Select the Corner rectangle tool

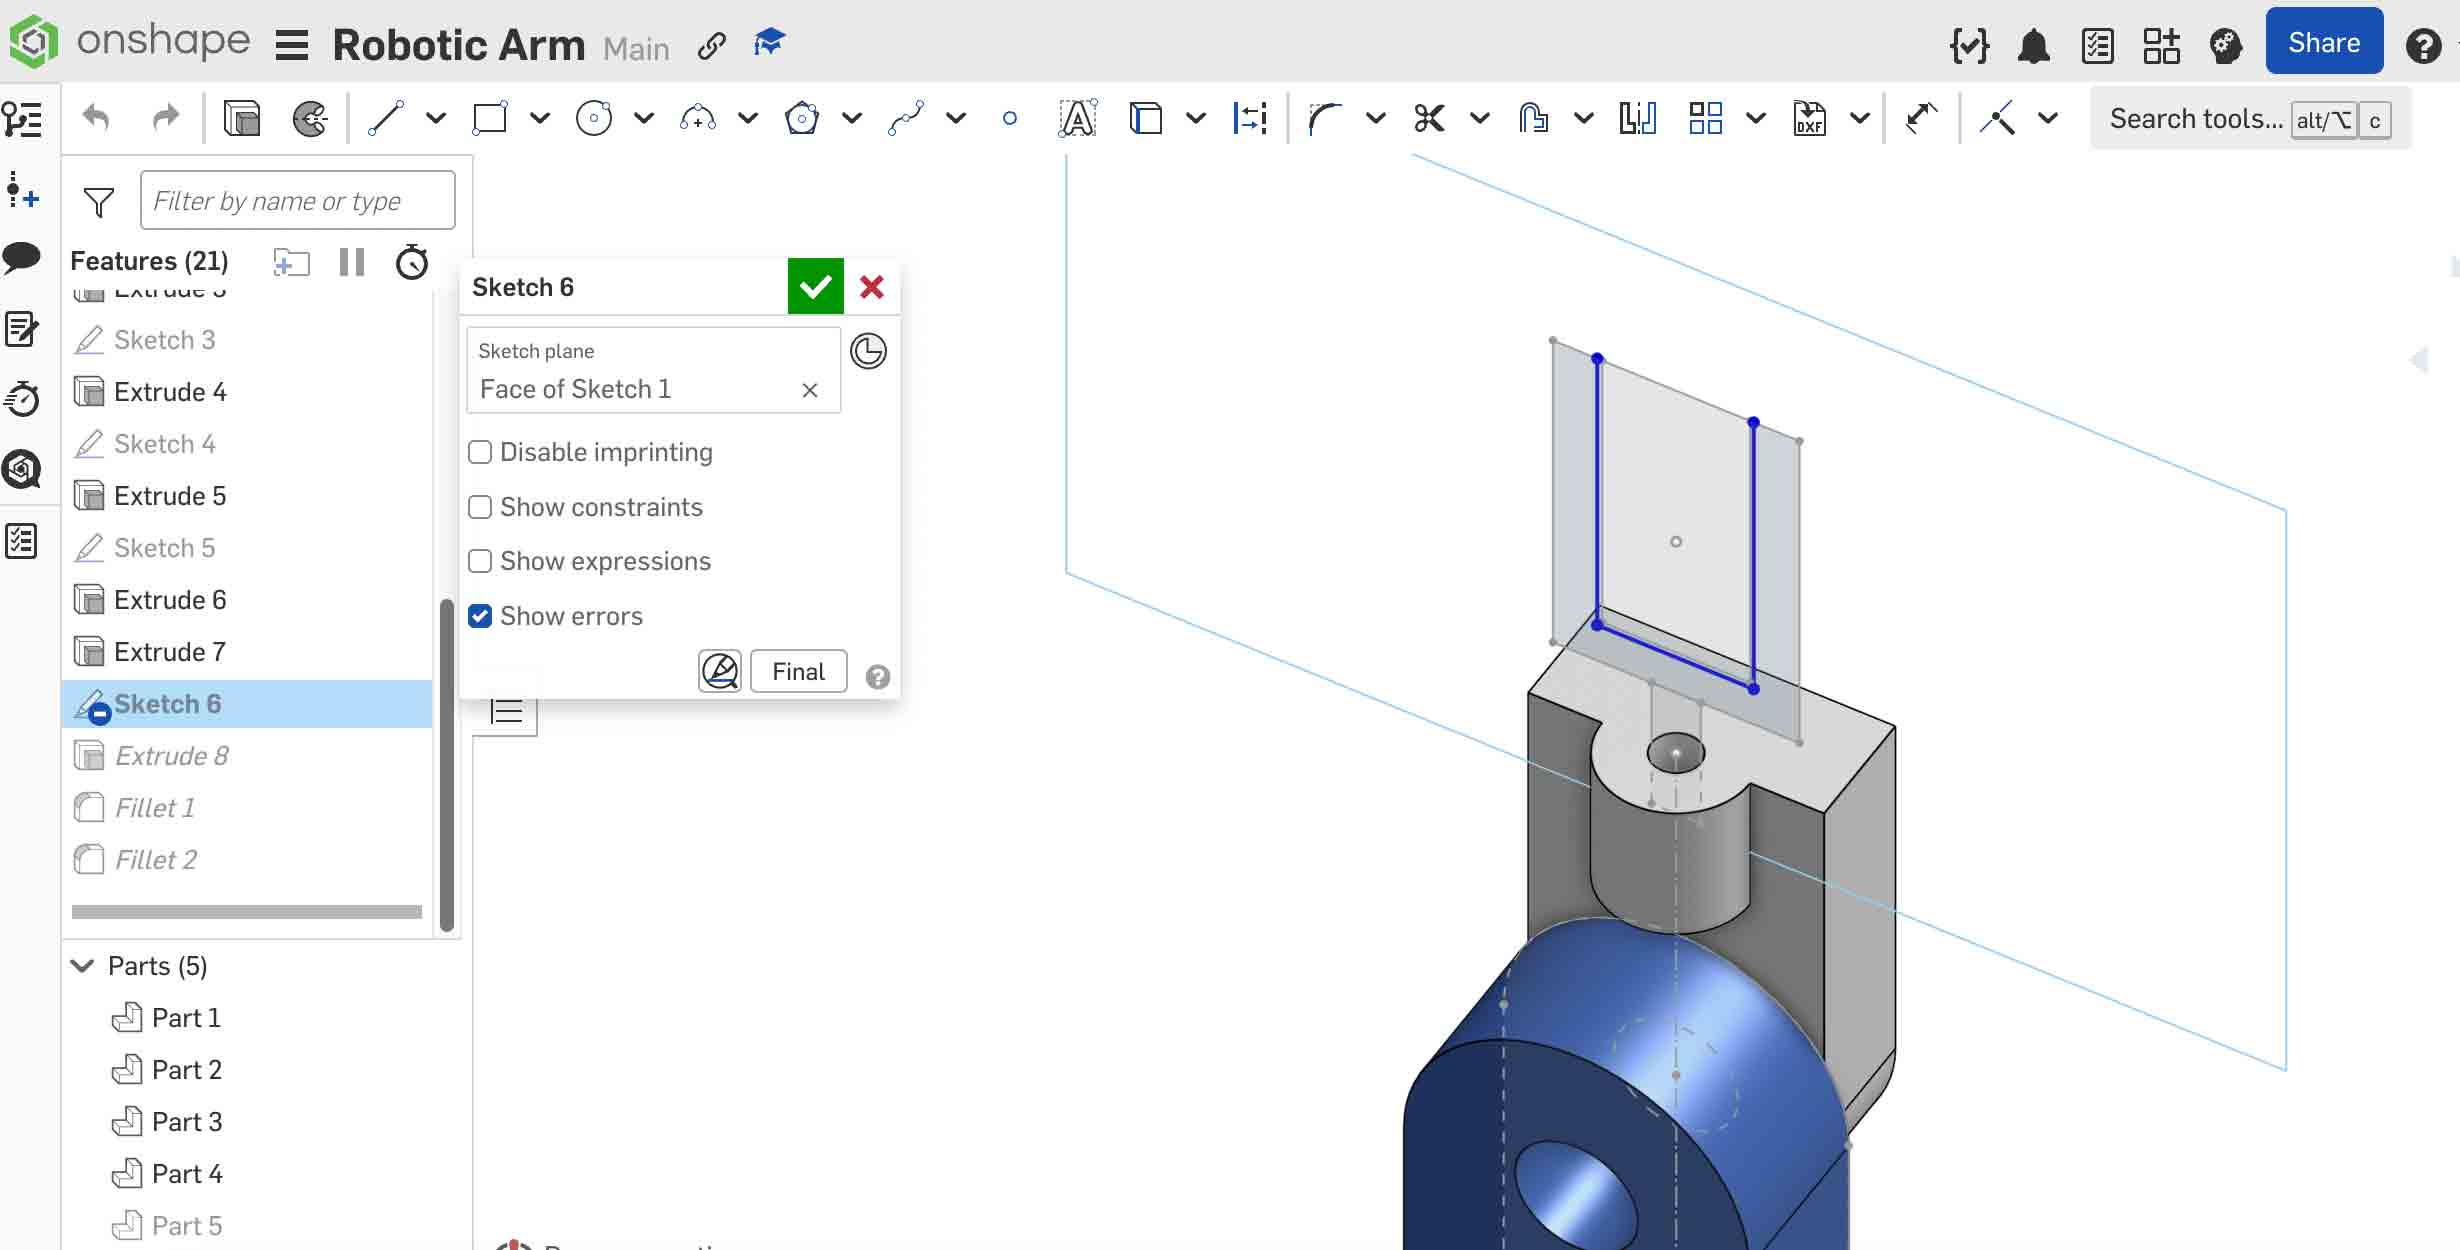click(491, 118)
